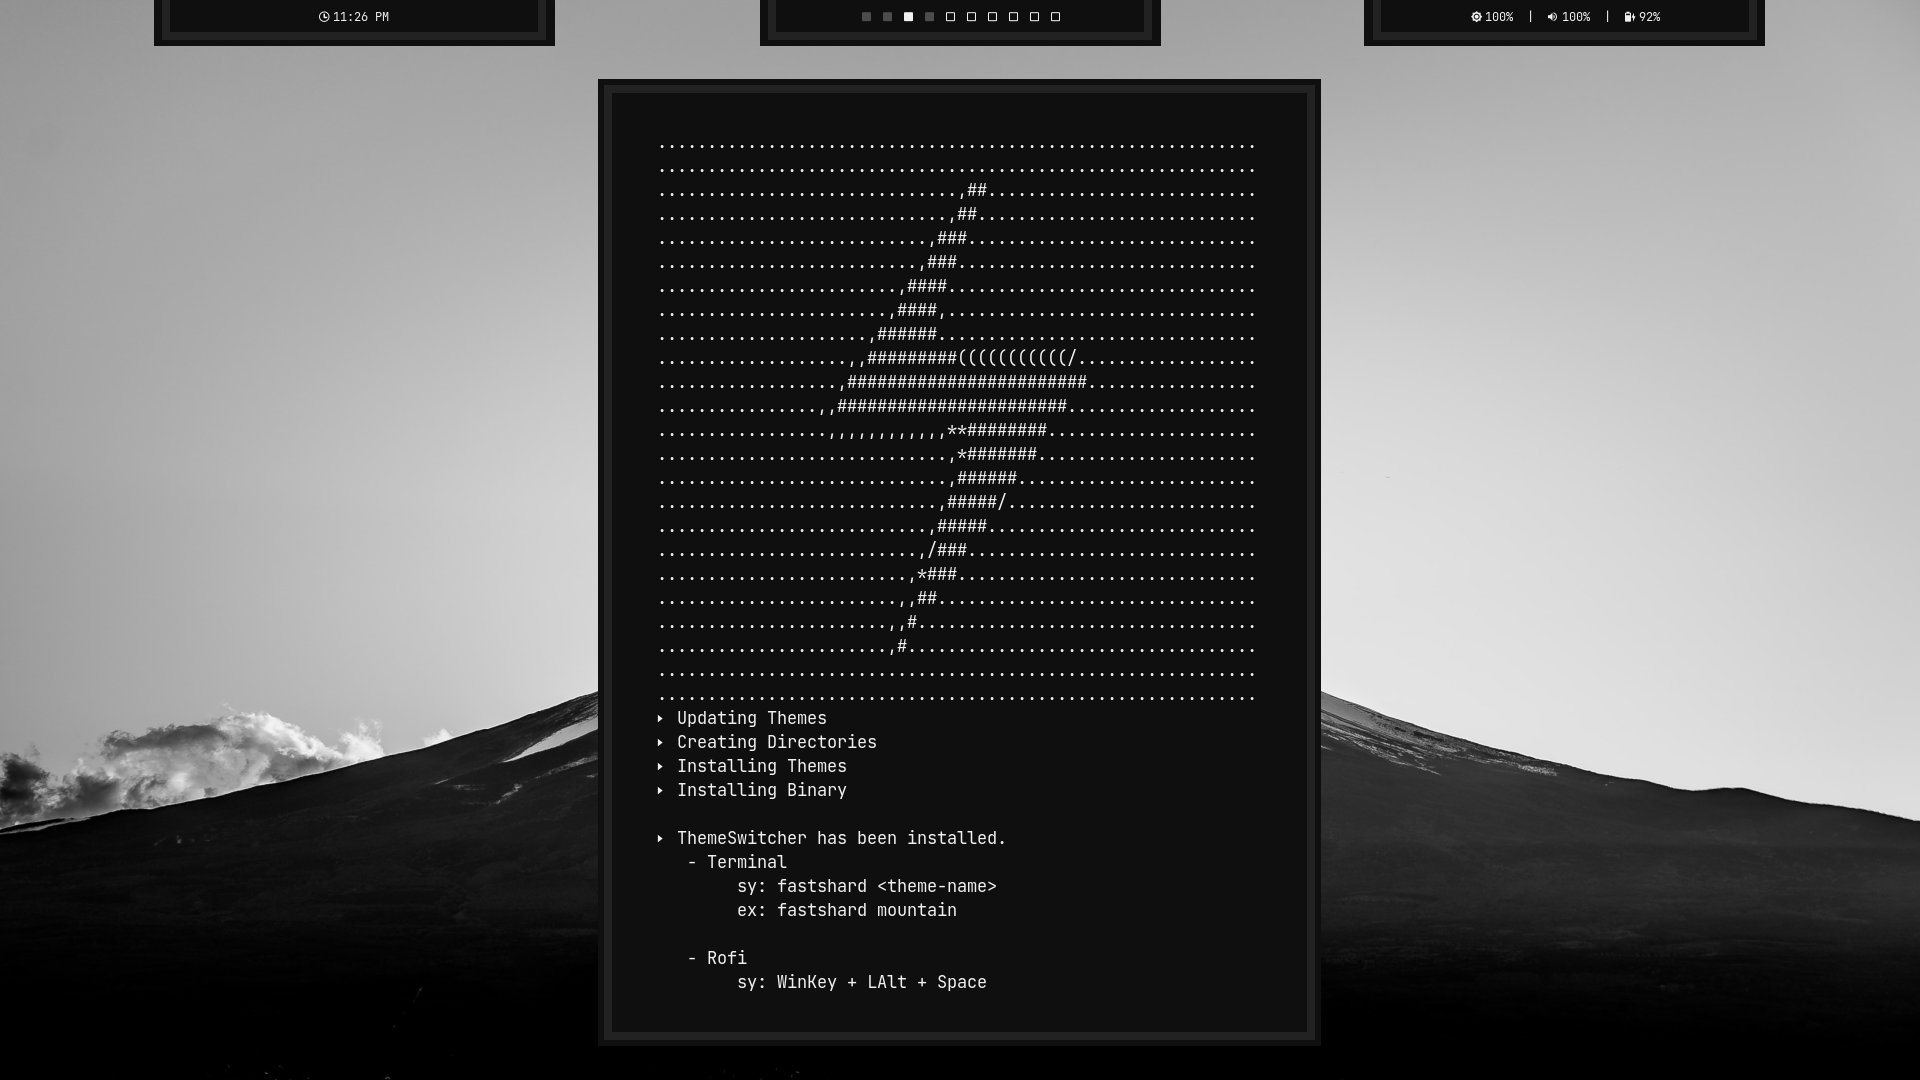Click the battery charging icon showing 92%

1628,17
